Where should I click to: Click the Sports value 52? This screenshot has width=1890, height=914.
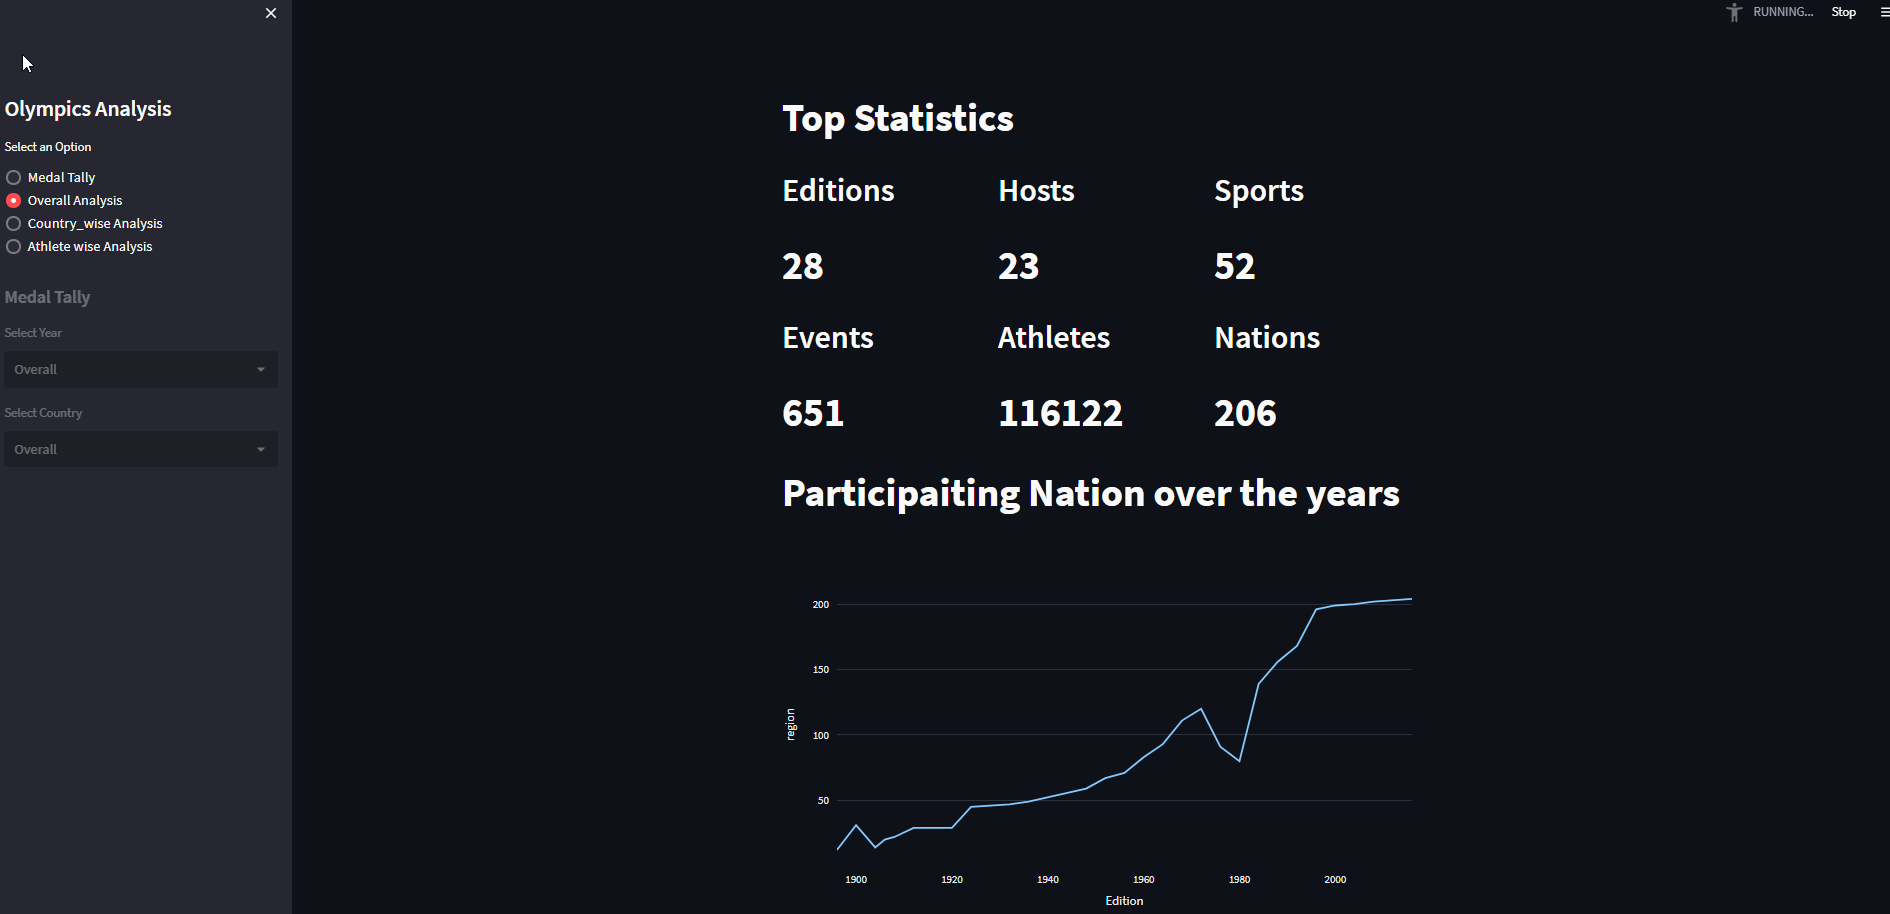[x=1235, y=266]
